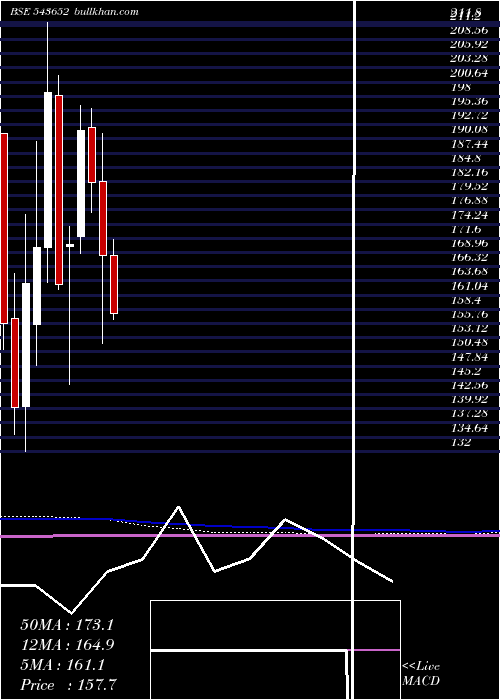Screen dimensions: 500x700
Task: Click the 155.76 price axis label
Action: point(469,314)
